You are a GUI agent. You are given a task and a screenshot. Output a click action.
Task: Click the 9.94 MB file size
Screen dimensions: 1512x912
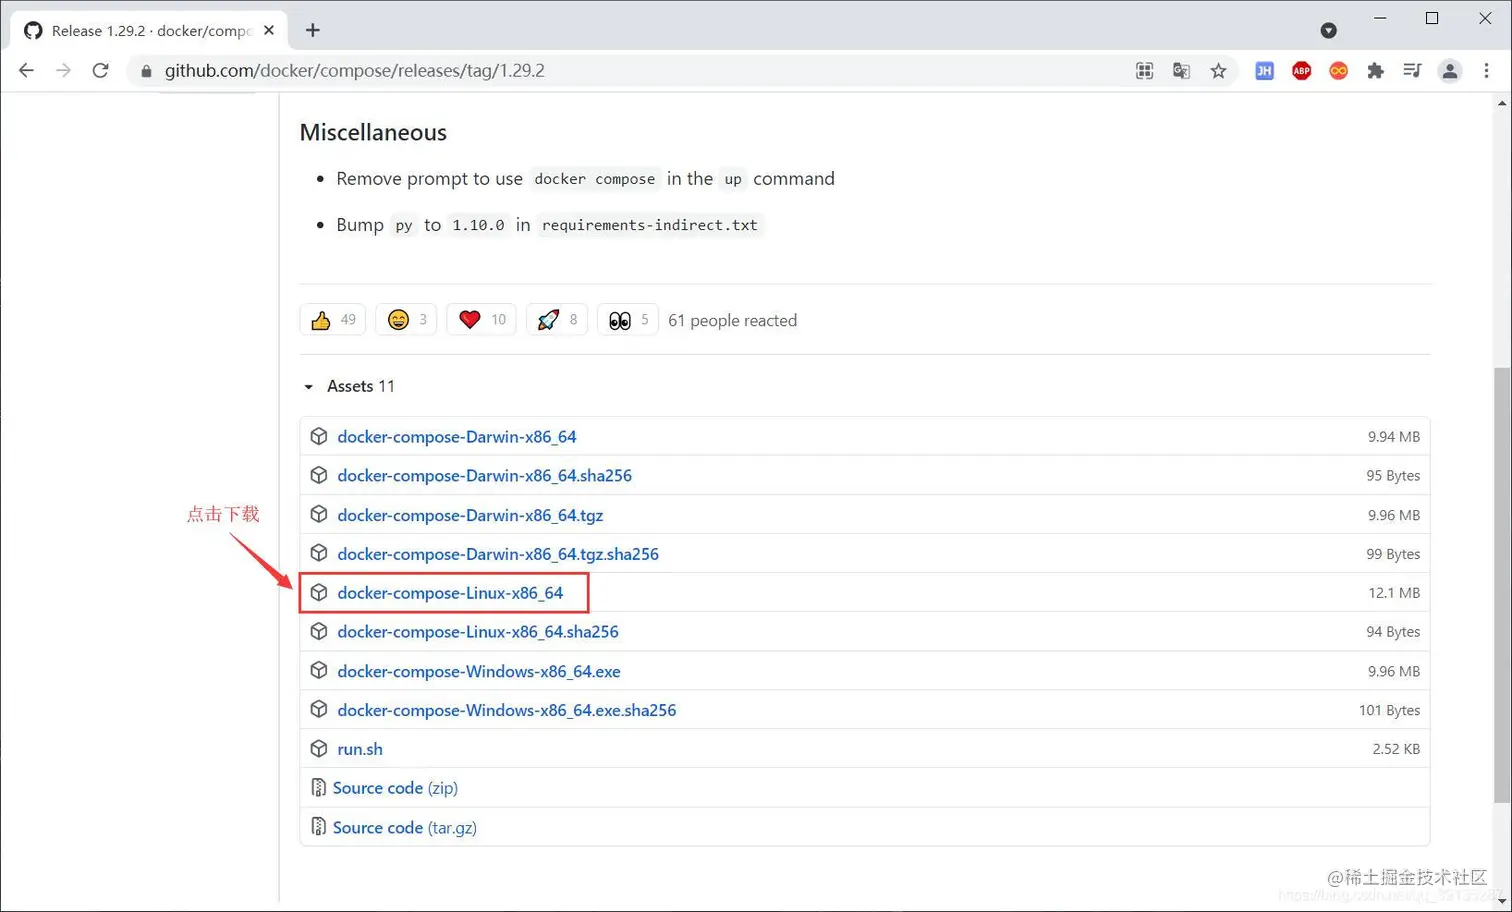[x=1394, y=436]
